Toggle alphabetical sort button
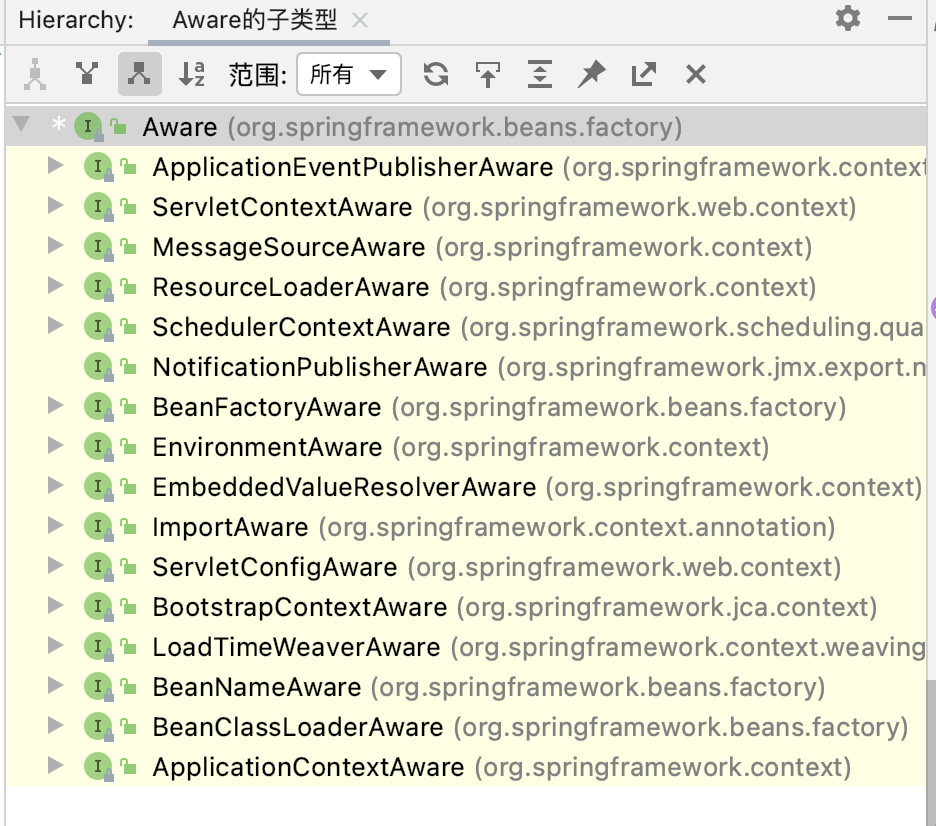 click(192, 75)
